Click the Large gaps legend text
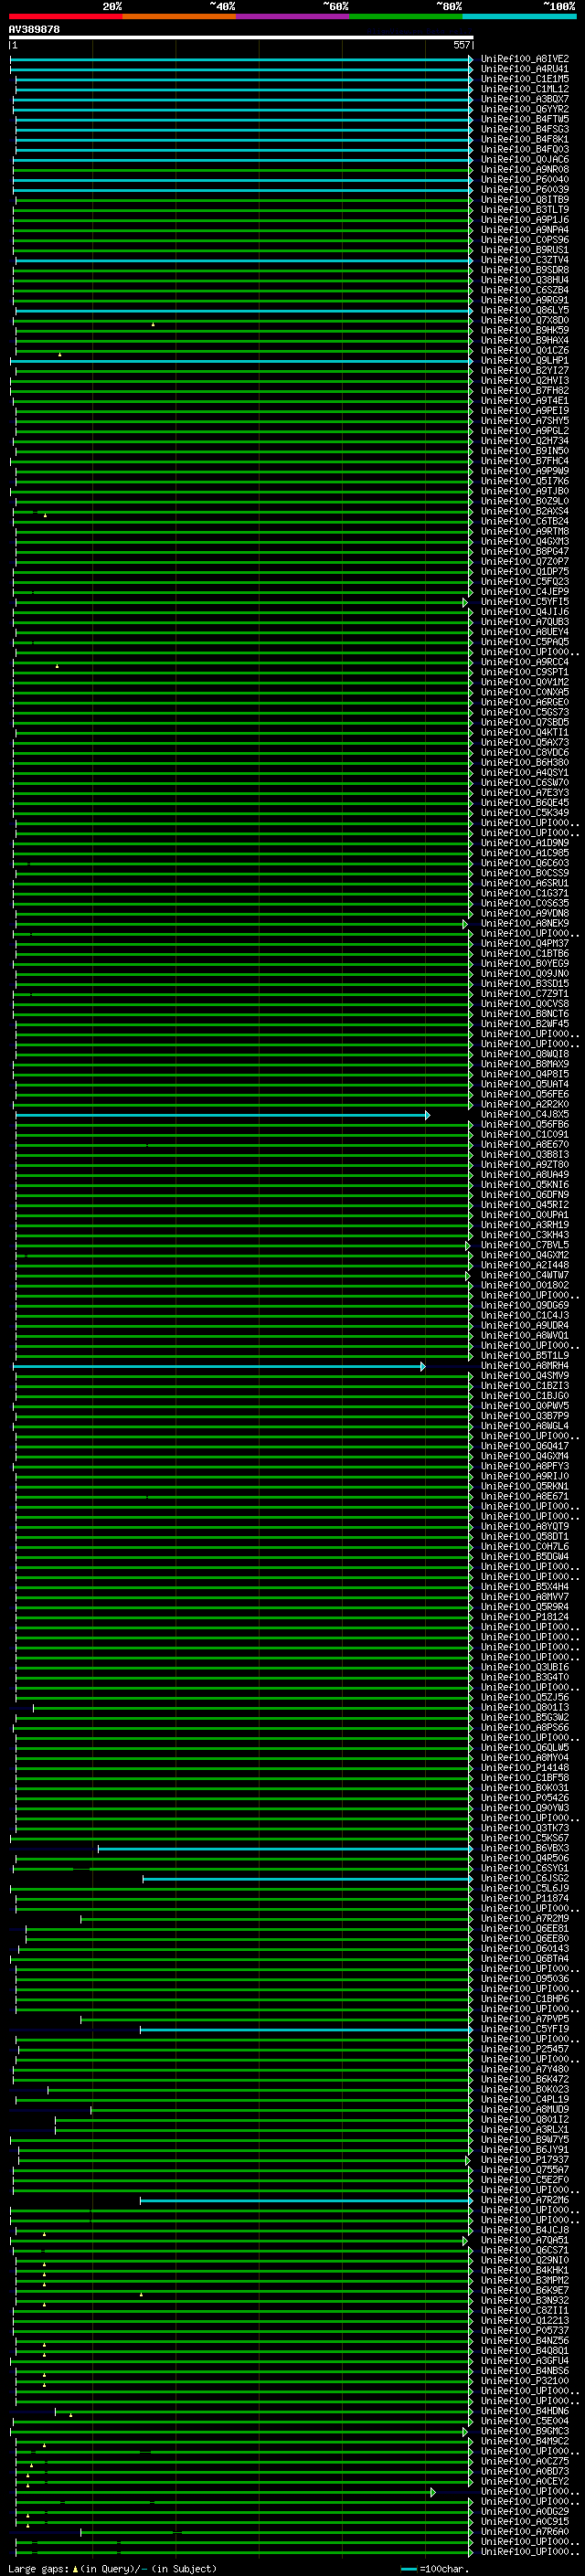The height and width of the screenshot is (2576, 585). 39,2569
